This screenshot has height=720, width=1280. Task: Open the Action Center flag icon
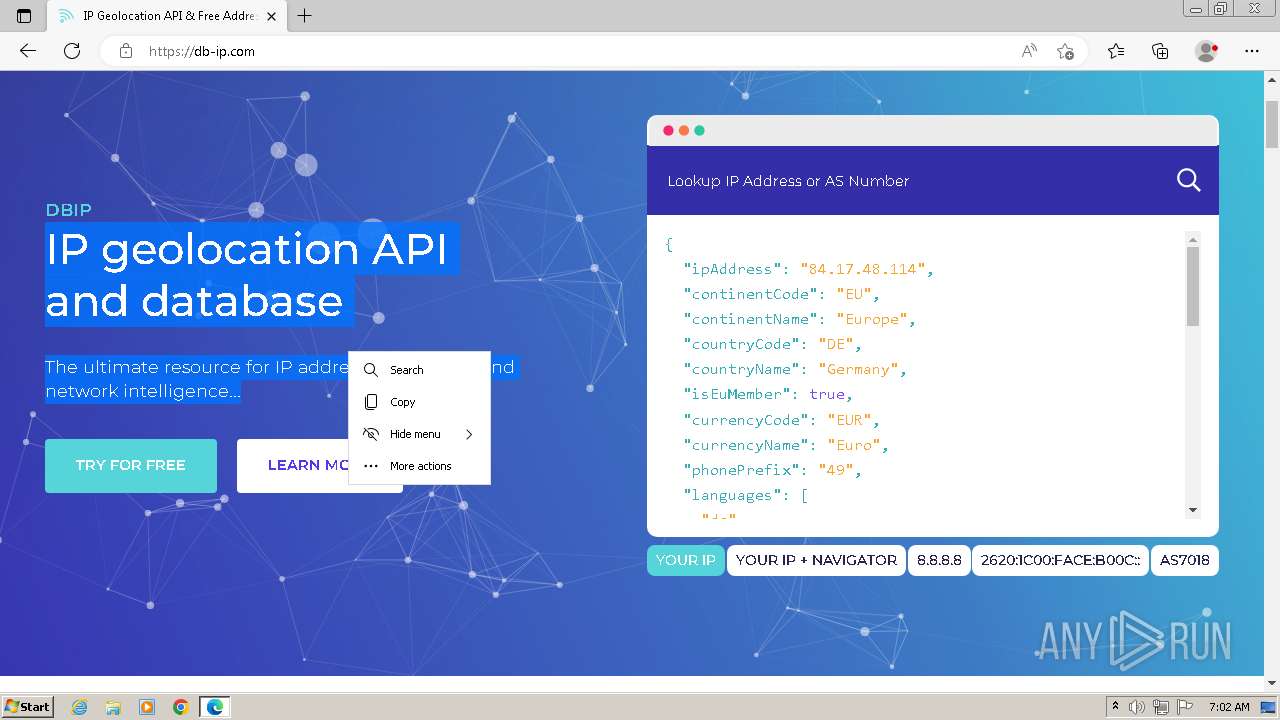pos(1185,707)
